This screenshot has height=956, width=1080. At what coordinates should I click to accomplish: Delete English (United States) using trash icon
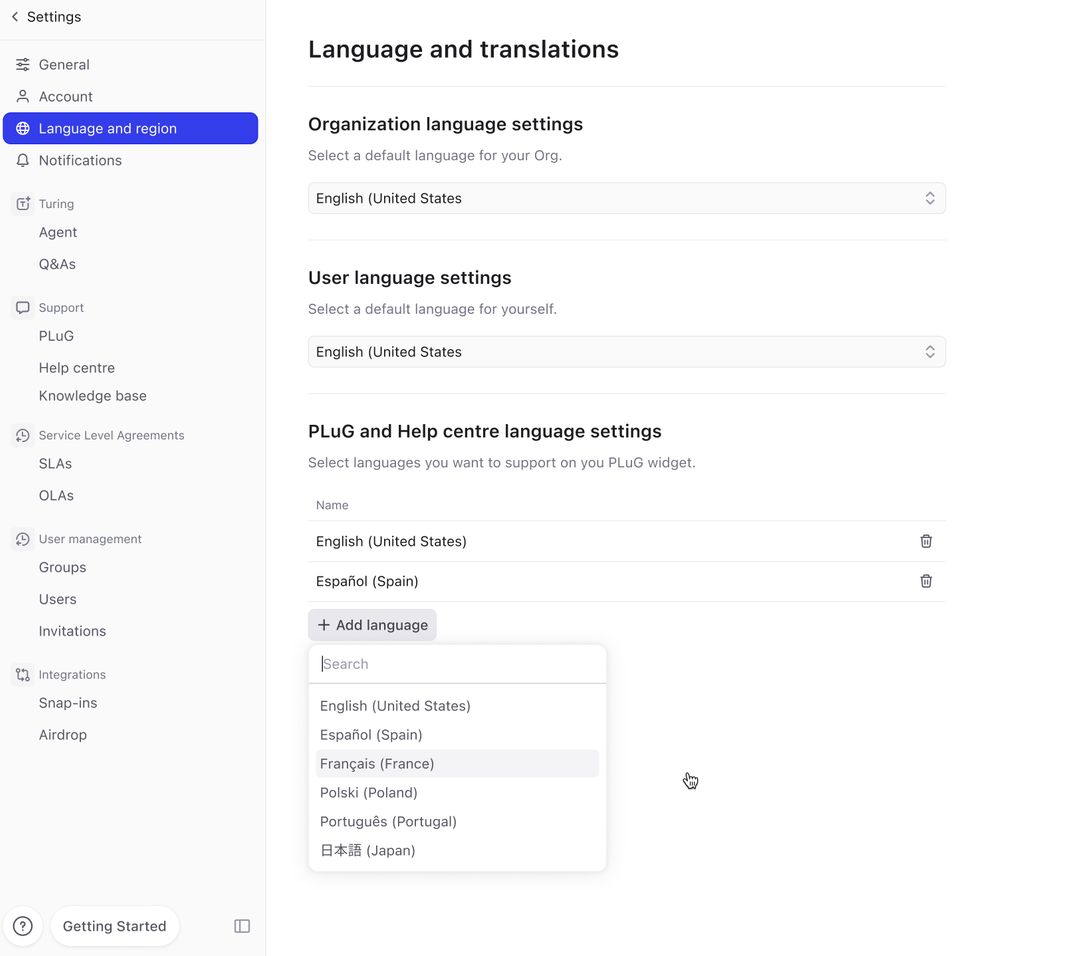925,540
